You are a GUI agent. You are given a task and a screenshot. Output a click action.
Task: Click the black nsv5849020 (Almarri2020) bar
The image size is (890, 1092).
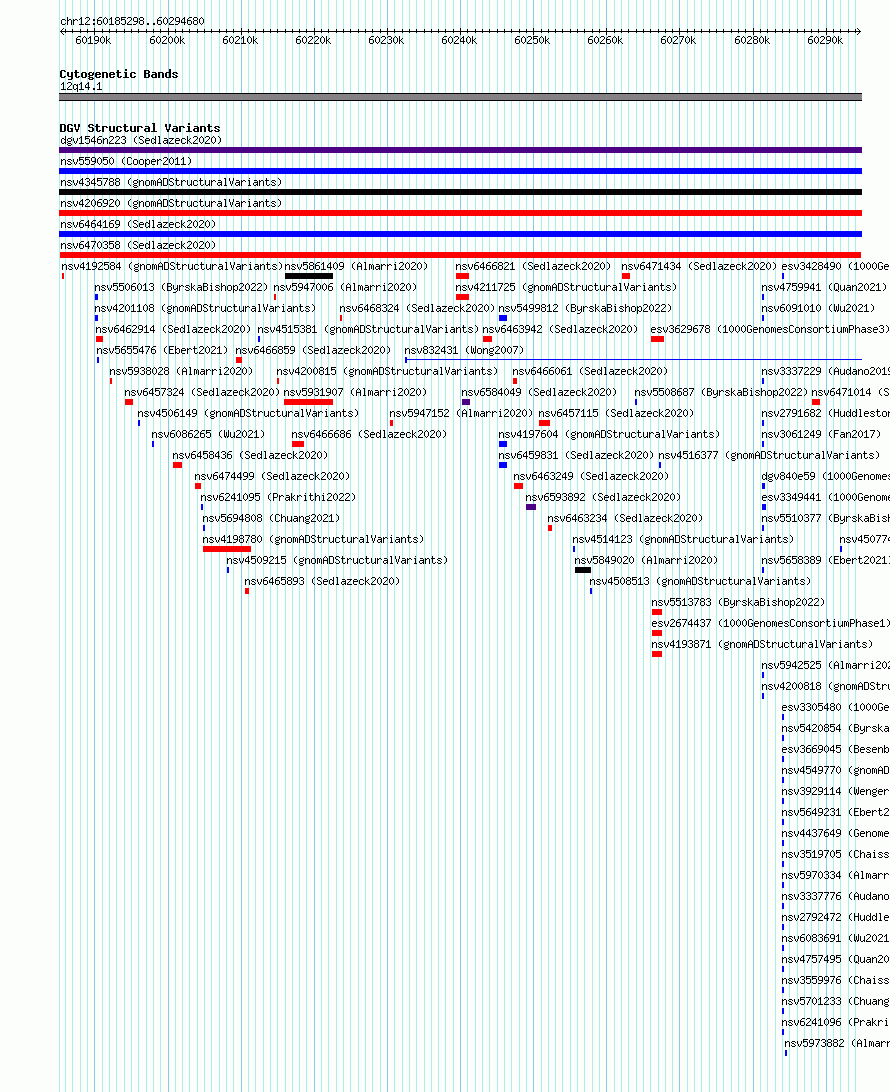point(583,570)
